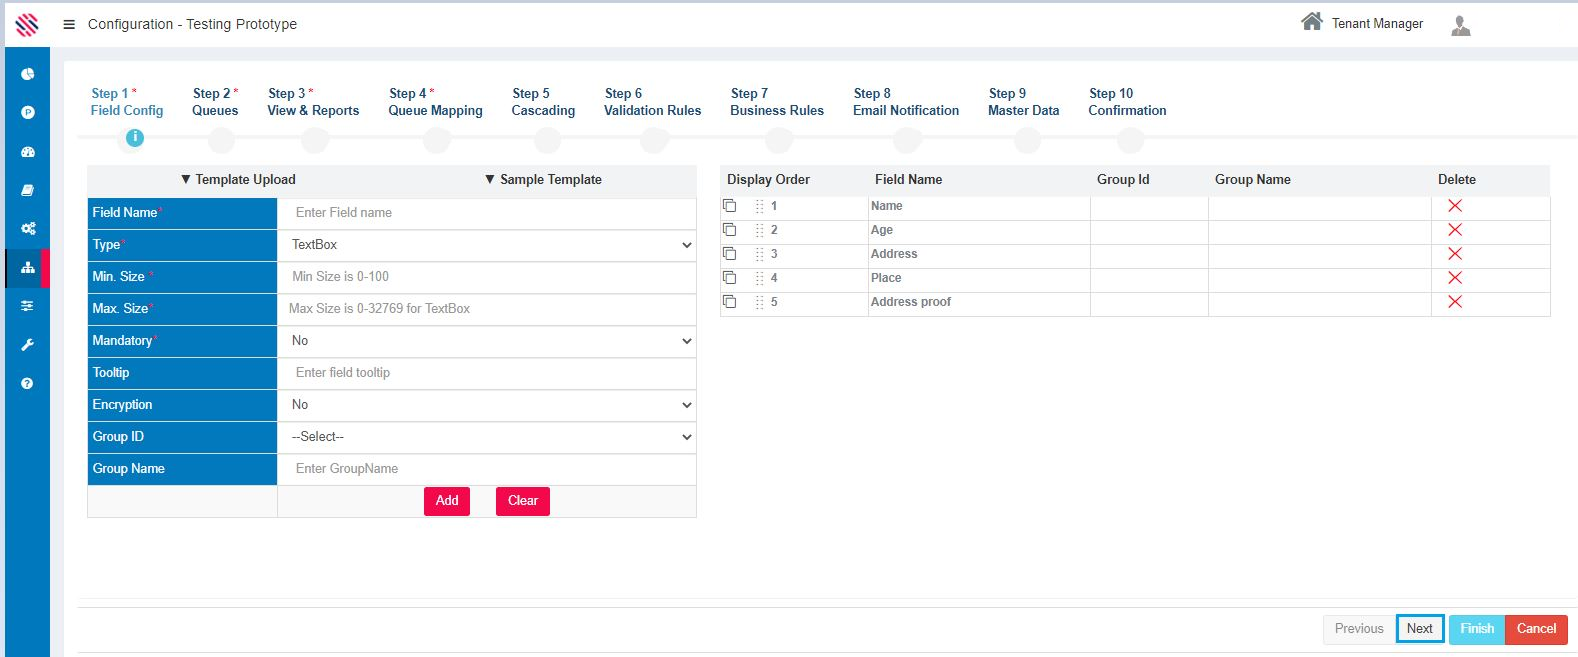The height and width of the screenshot is (657, 1578).
Task: Open the Type dropdown showing TextBox
Action: click(486, 245)
